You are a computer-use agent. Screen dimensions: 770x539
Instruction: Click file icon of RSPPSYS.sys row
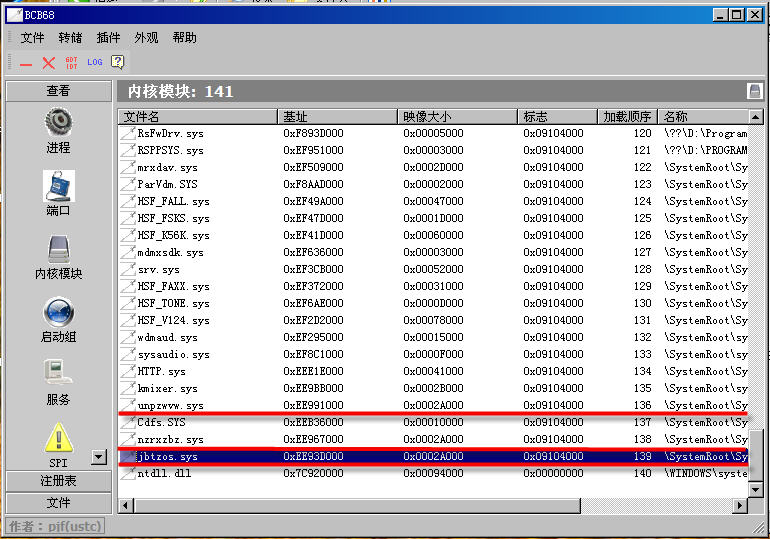pos(128,150)
